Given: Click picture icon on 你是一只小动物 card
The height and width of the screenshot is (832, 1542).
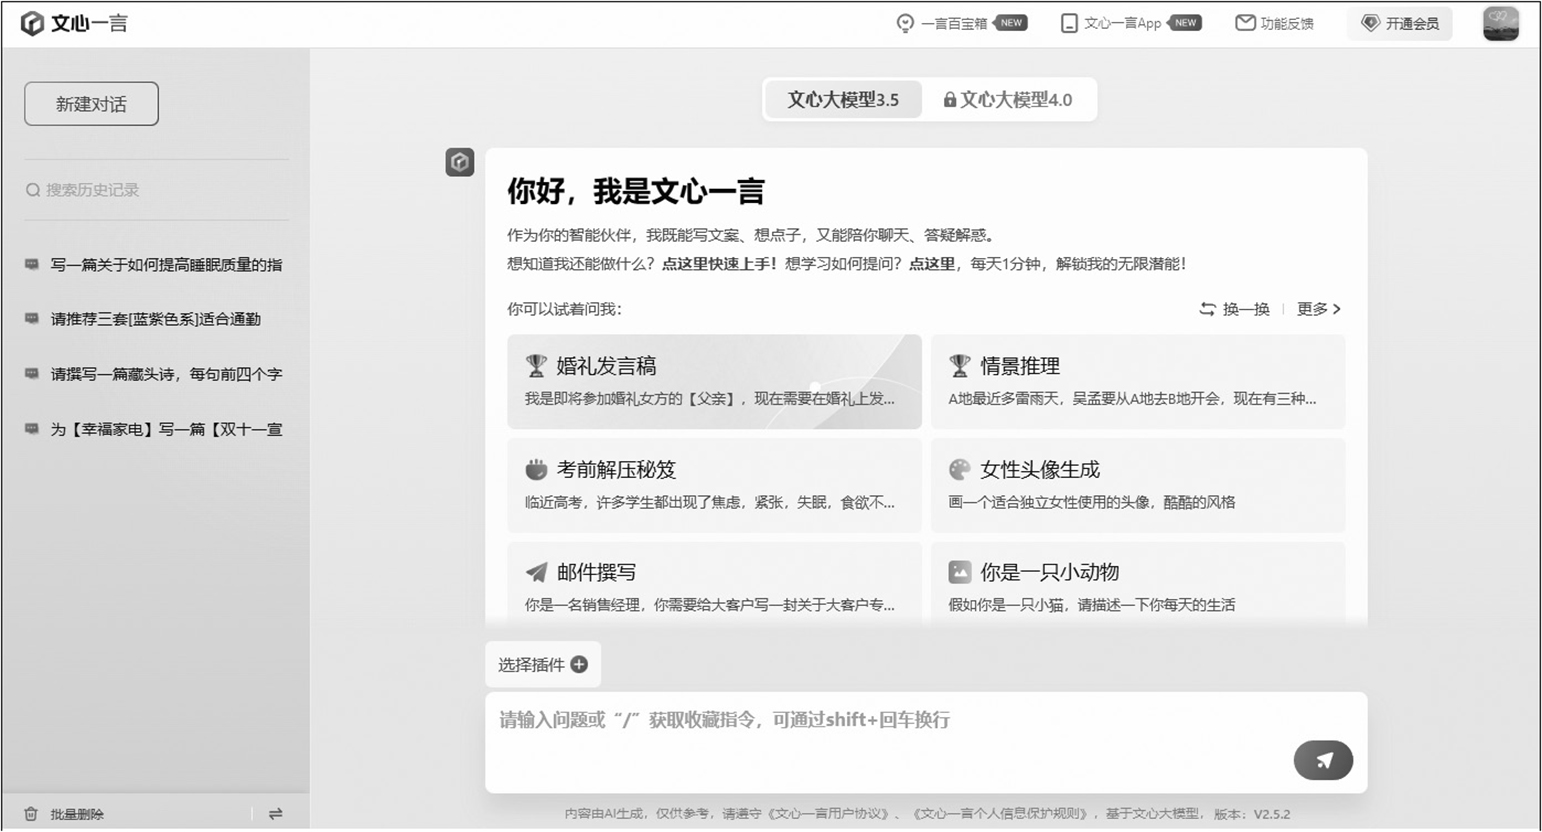Looking at the screenshot, I should [x=960, y=572].
